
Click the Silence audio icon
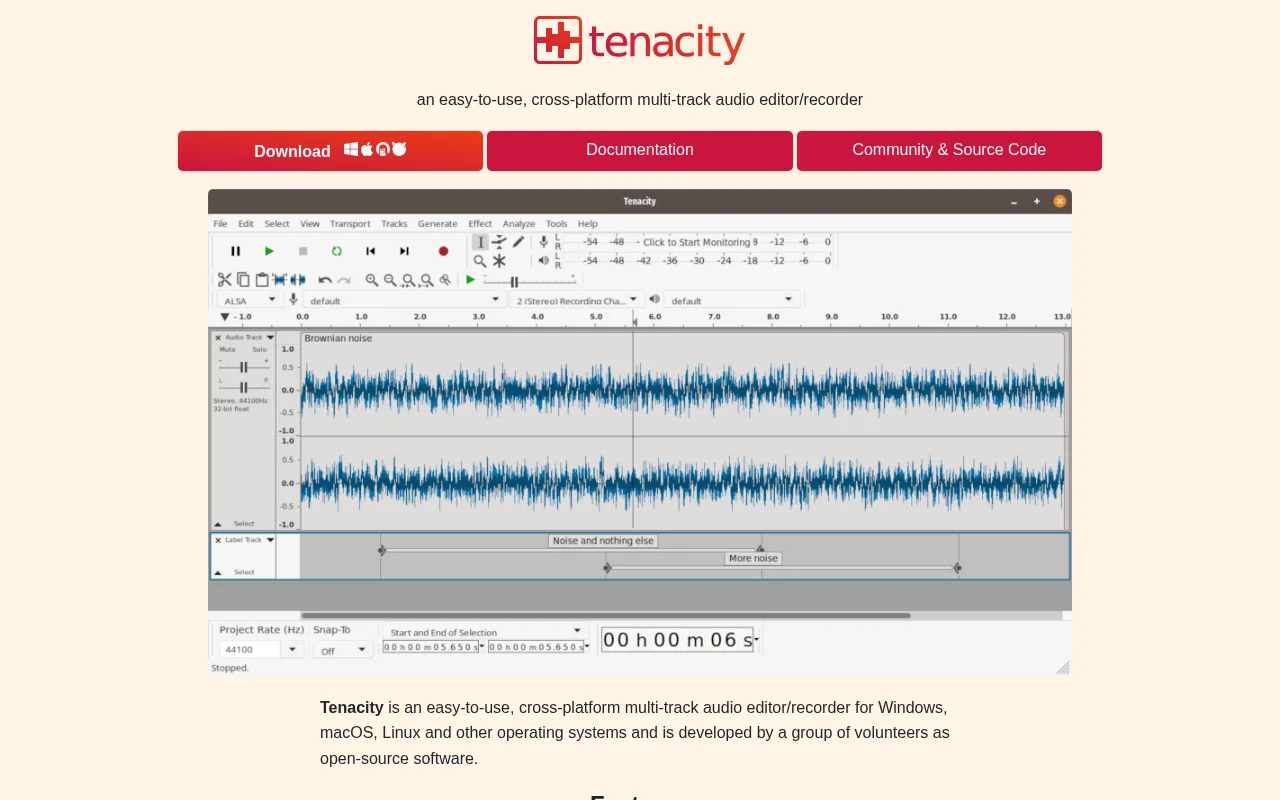pyautogui.click(x=298, y=280)
